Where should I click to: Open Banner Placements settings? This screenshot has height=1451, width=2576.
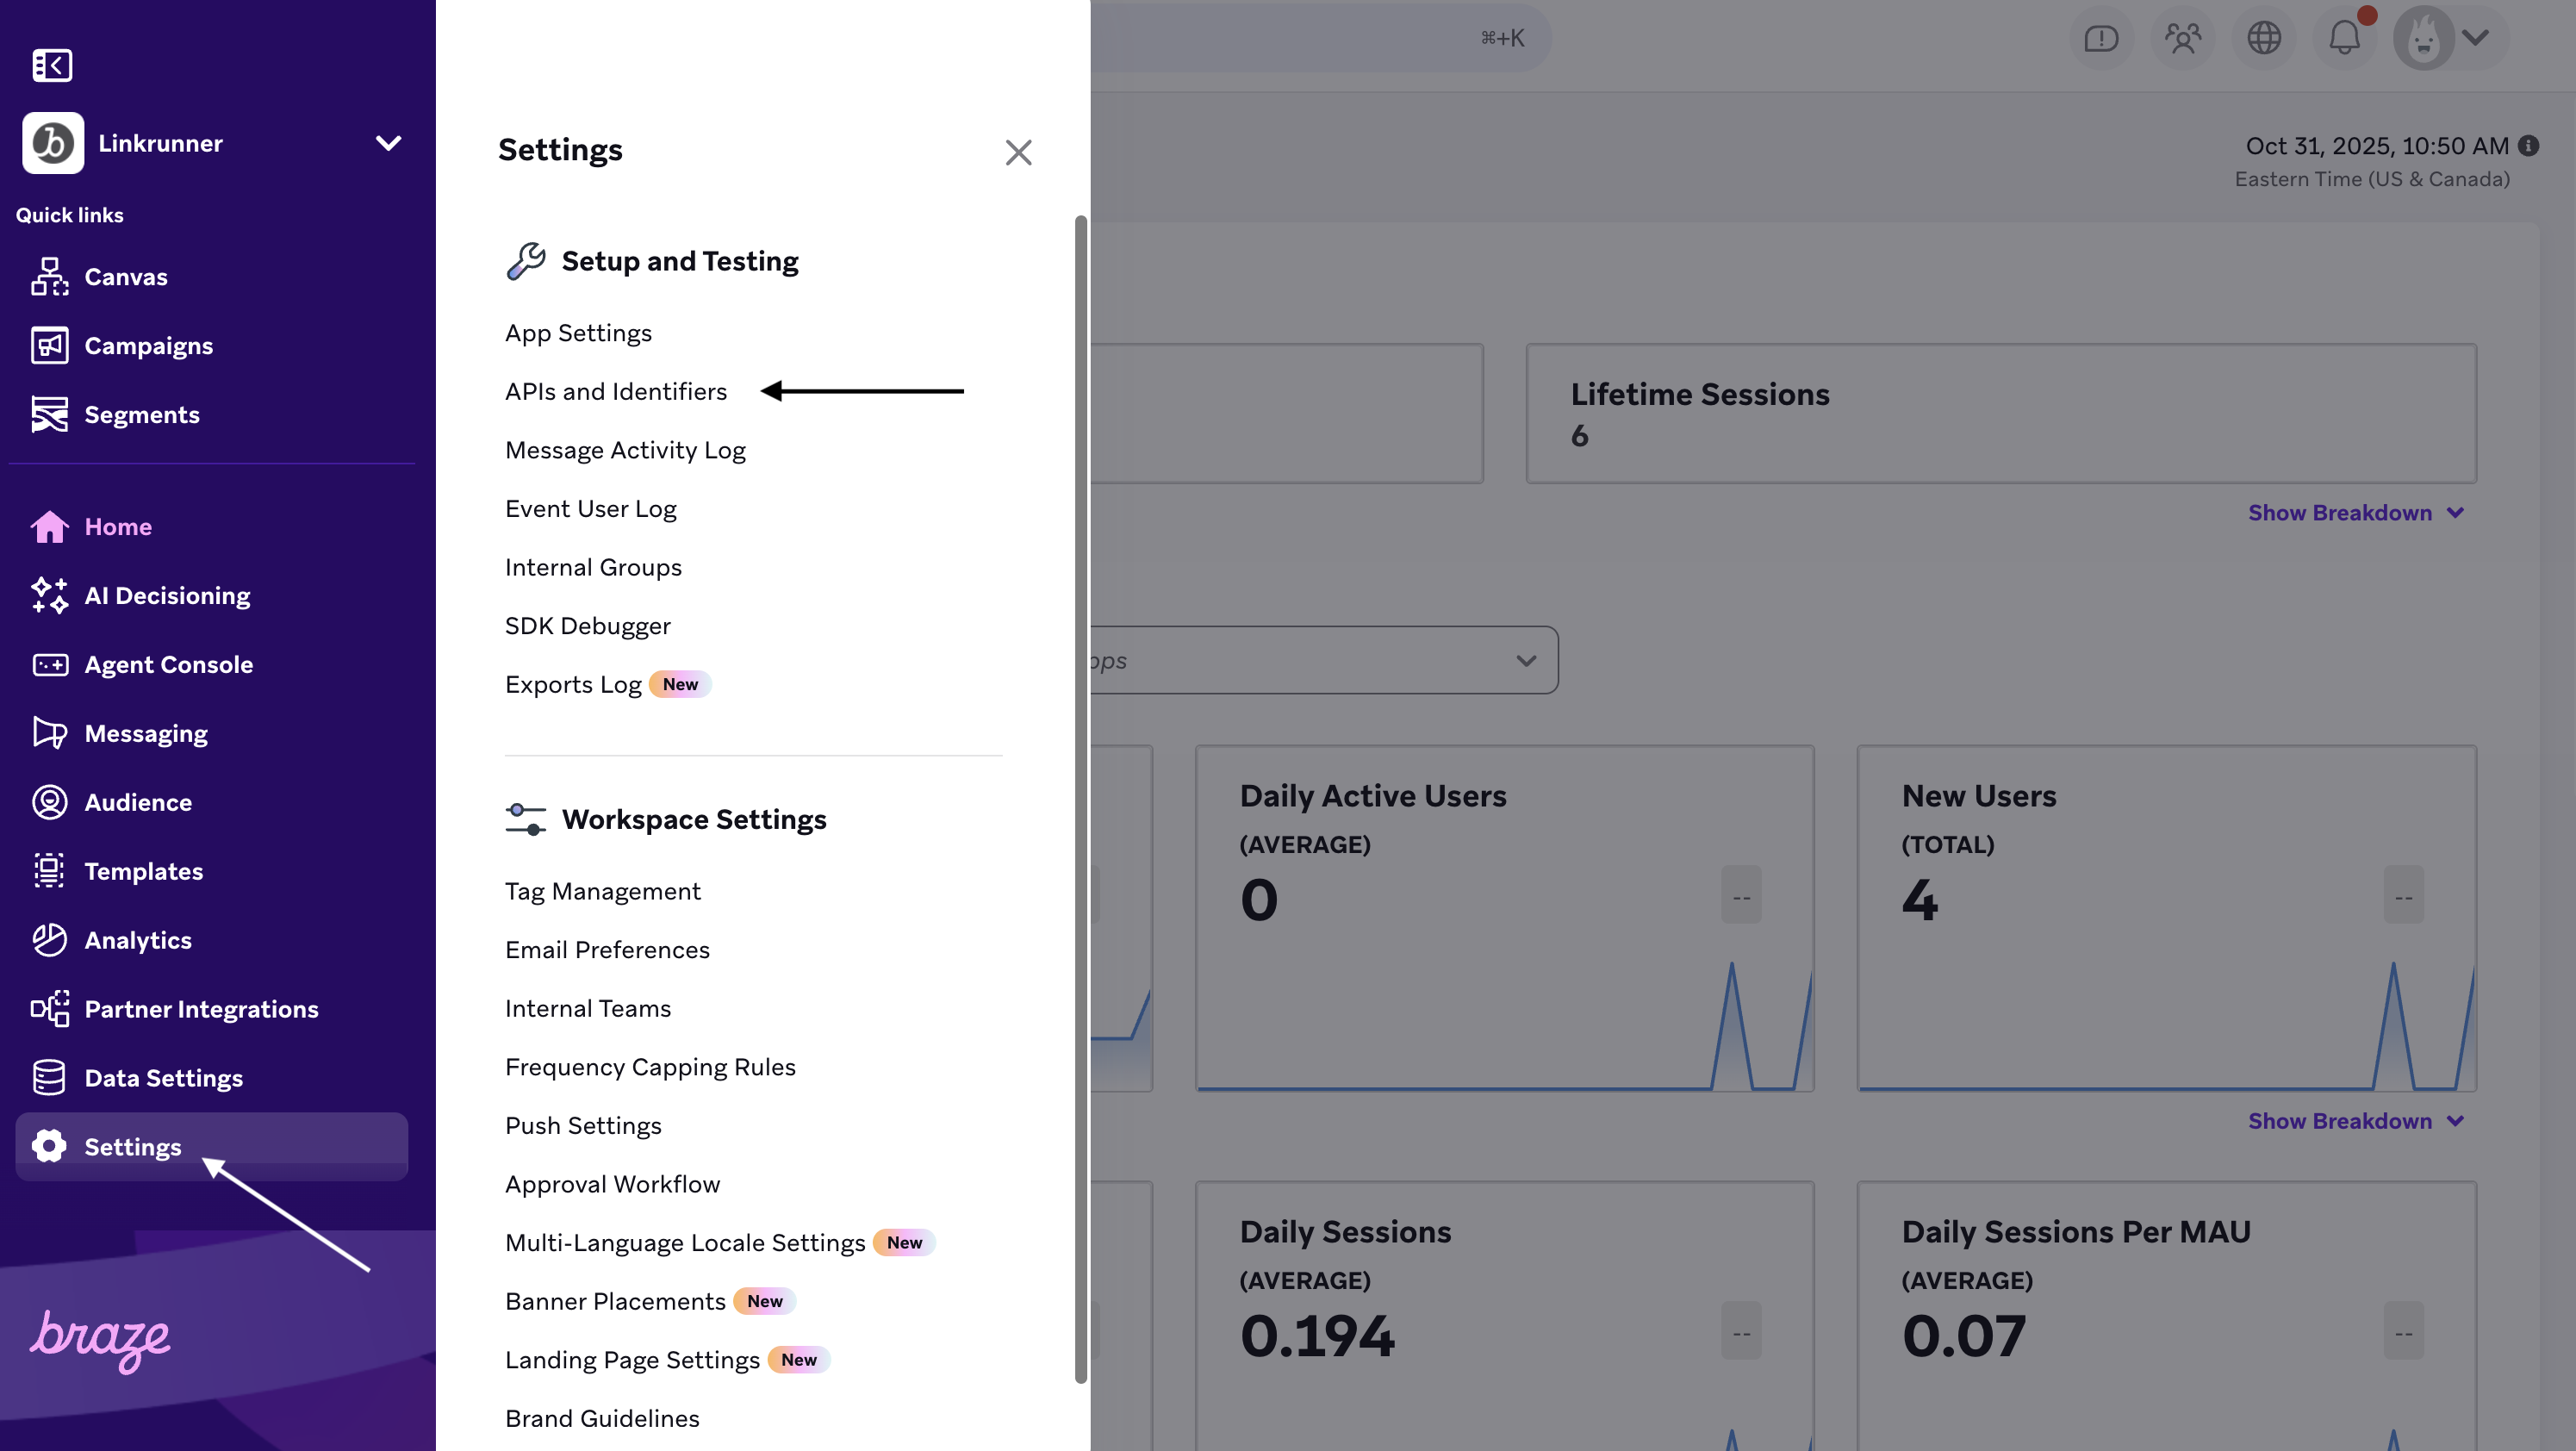(x=615, y=1302)
